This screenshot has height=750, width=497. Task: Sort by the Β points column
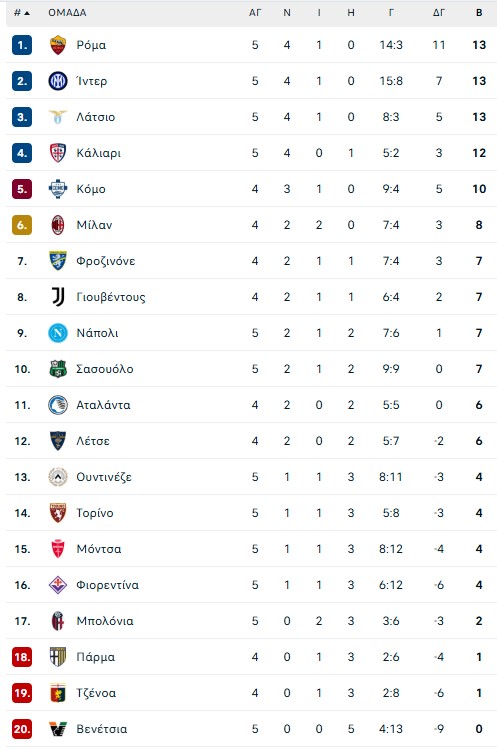click(479, 13)
